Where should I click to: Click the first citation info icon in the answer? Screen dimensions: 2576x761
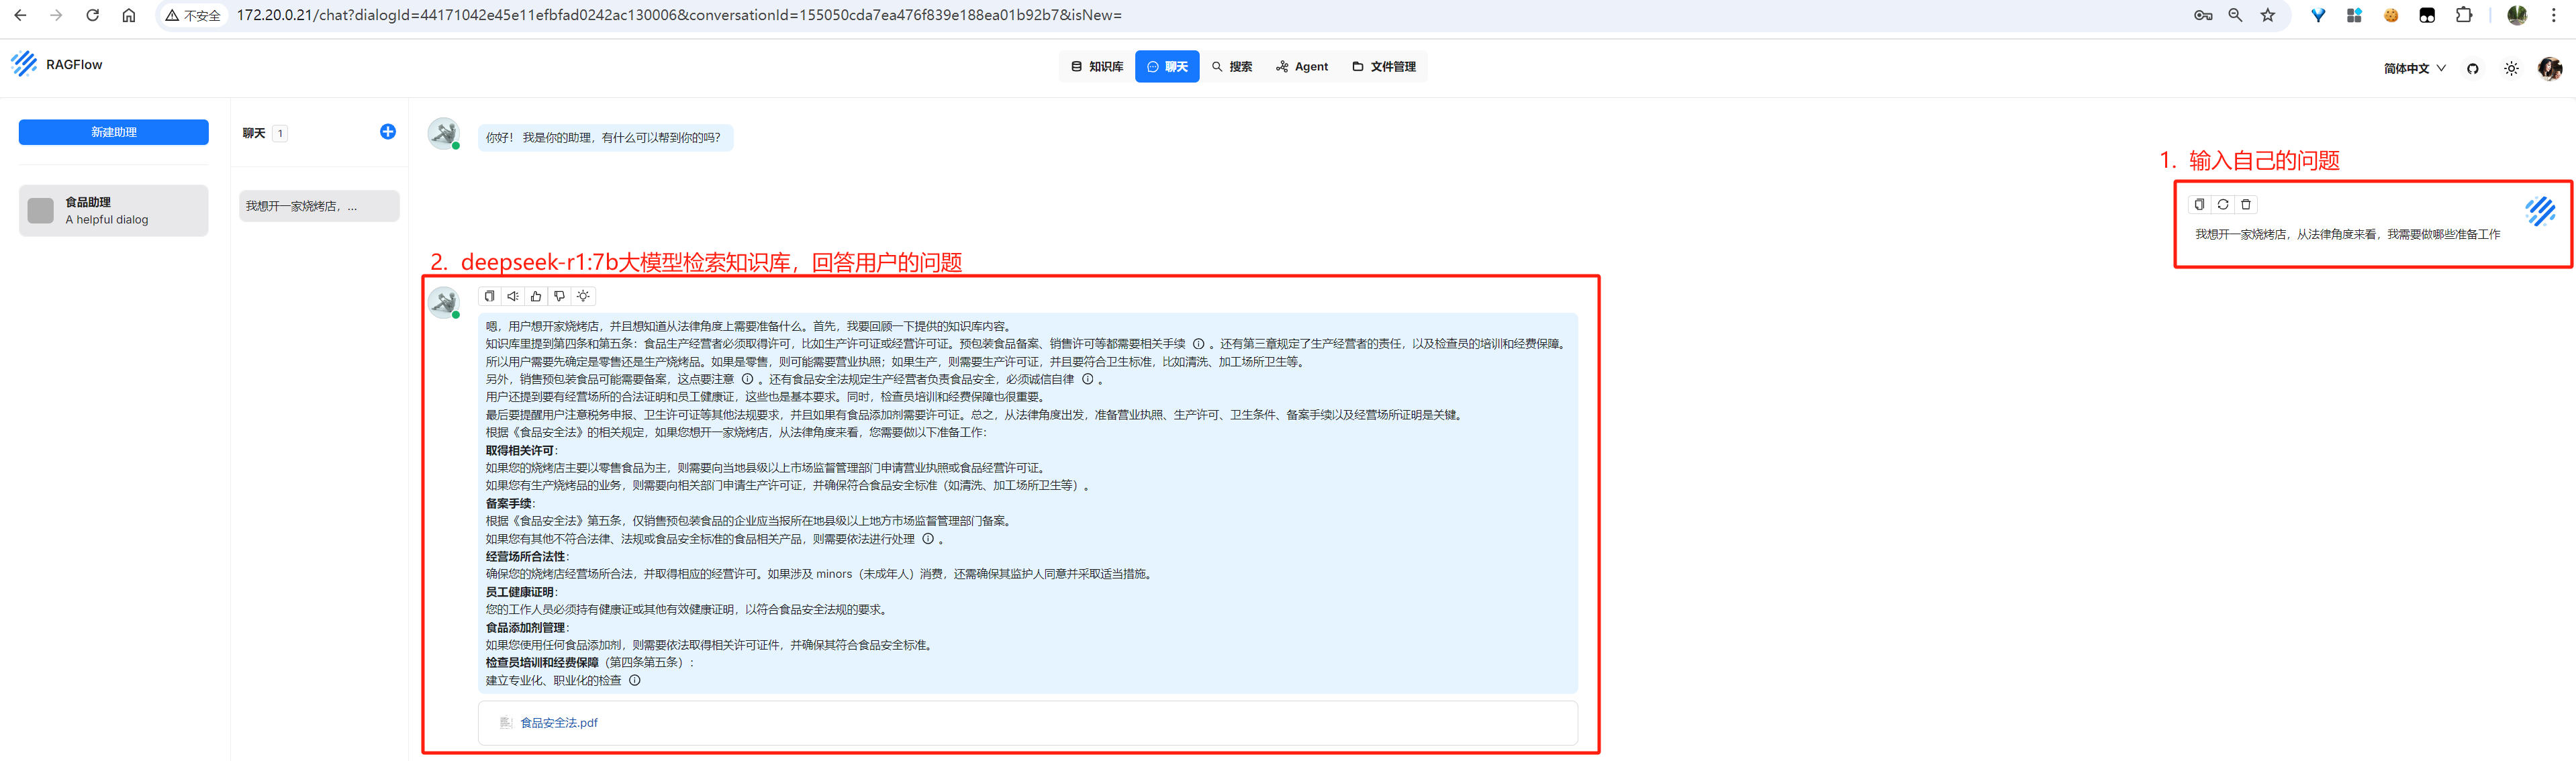(1198, 344)
